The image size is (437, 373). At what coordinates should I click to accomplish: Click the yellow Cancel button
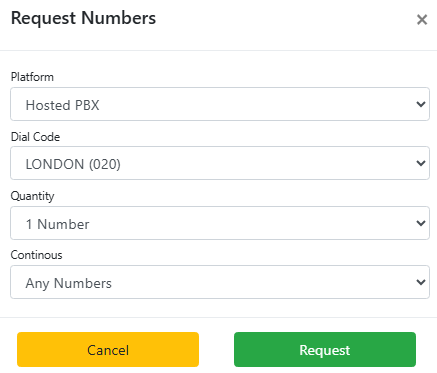pos(108,350)
